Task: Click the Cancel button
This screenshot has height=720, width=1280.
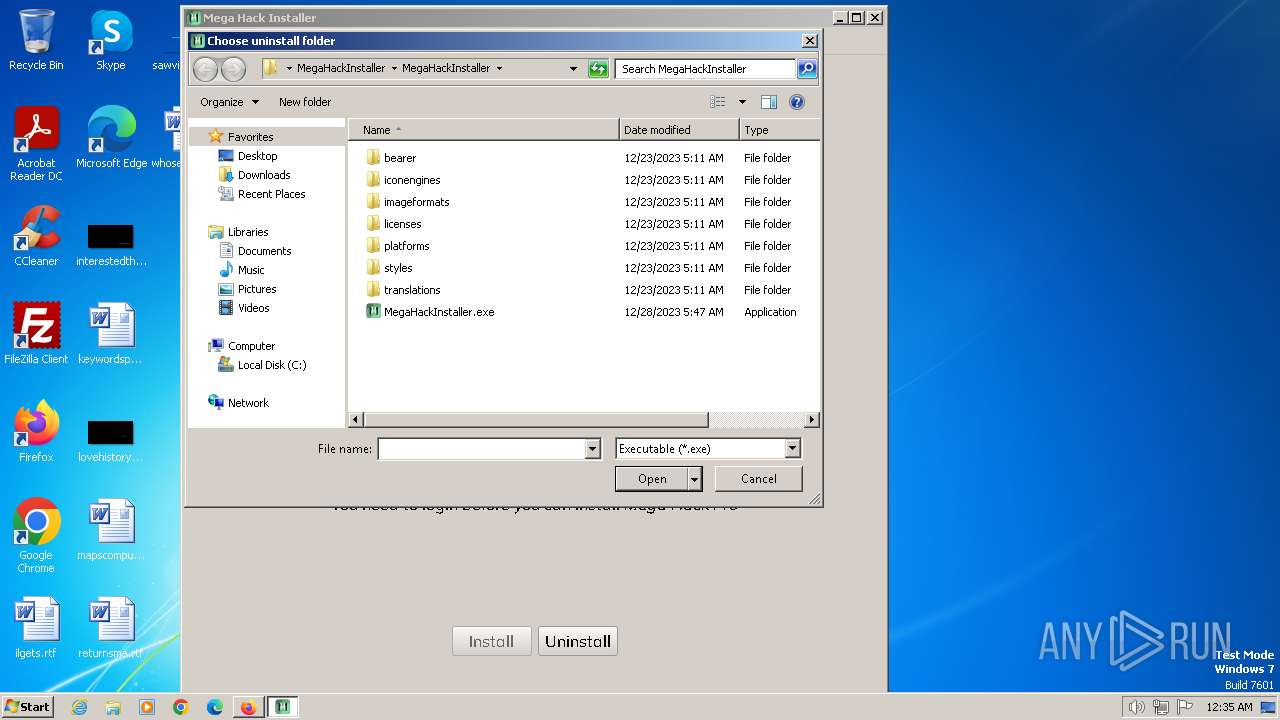Action: click(x=759, y=479)
